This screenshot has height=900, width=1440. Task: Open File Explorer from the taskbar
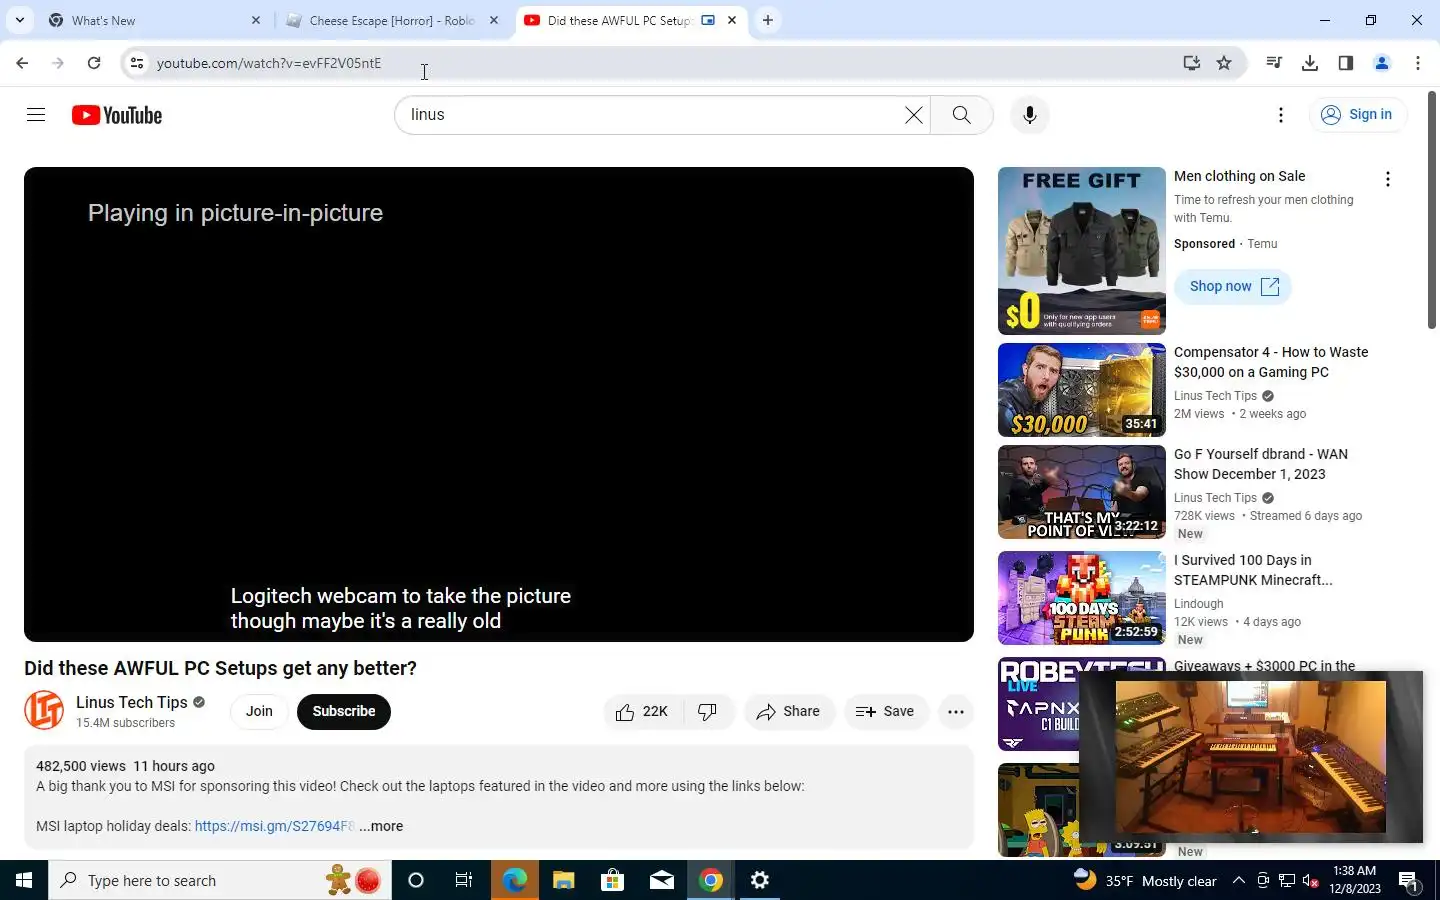coord(564,880)
